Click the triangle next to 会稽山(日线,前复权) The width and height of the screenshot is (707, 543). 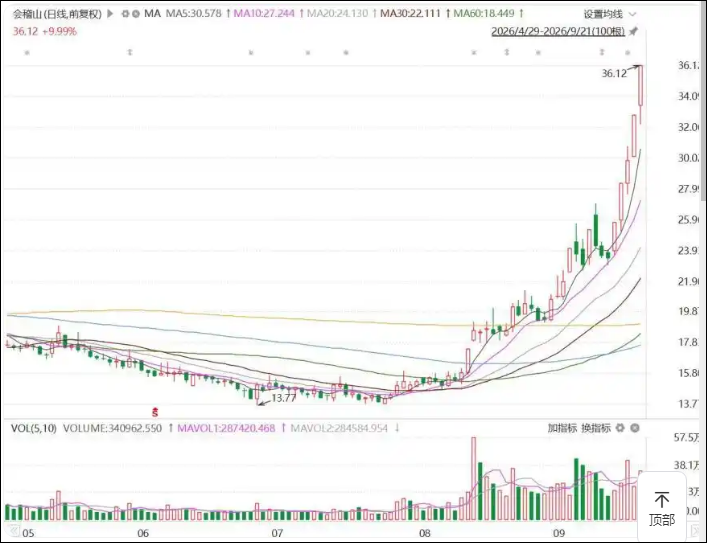(110, 14)
